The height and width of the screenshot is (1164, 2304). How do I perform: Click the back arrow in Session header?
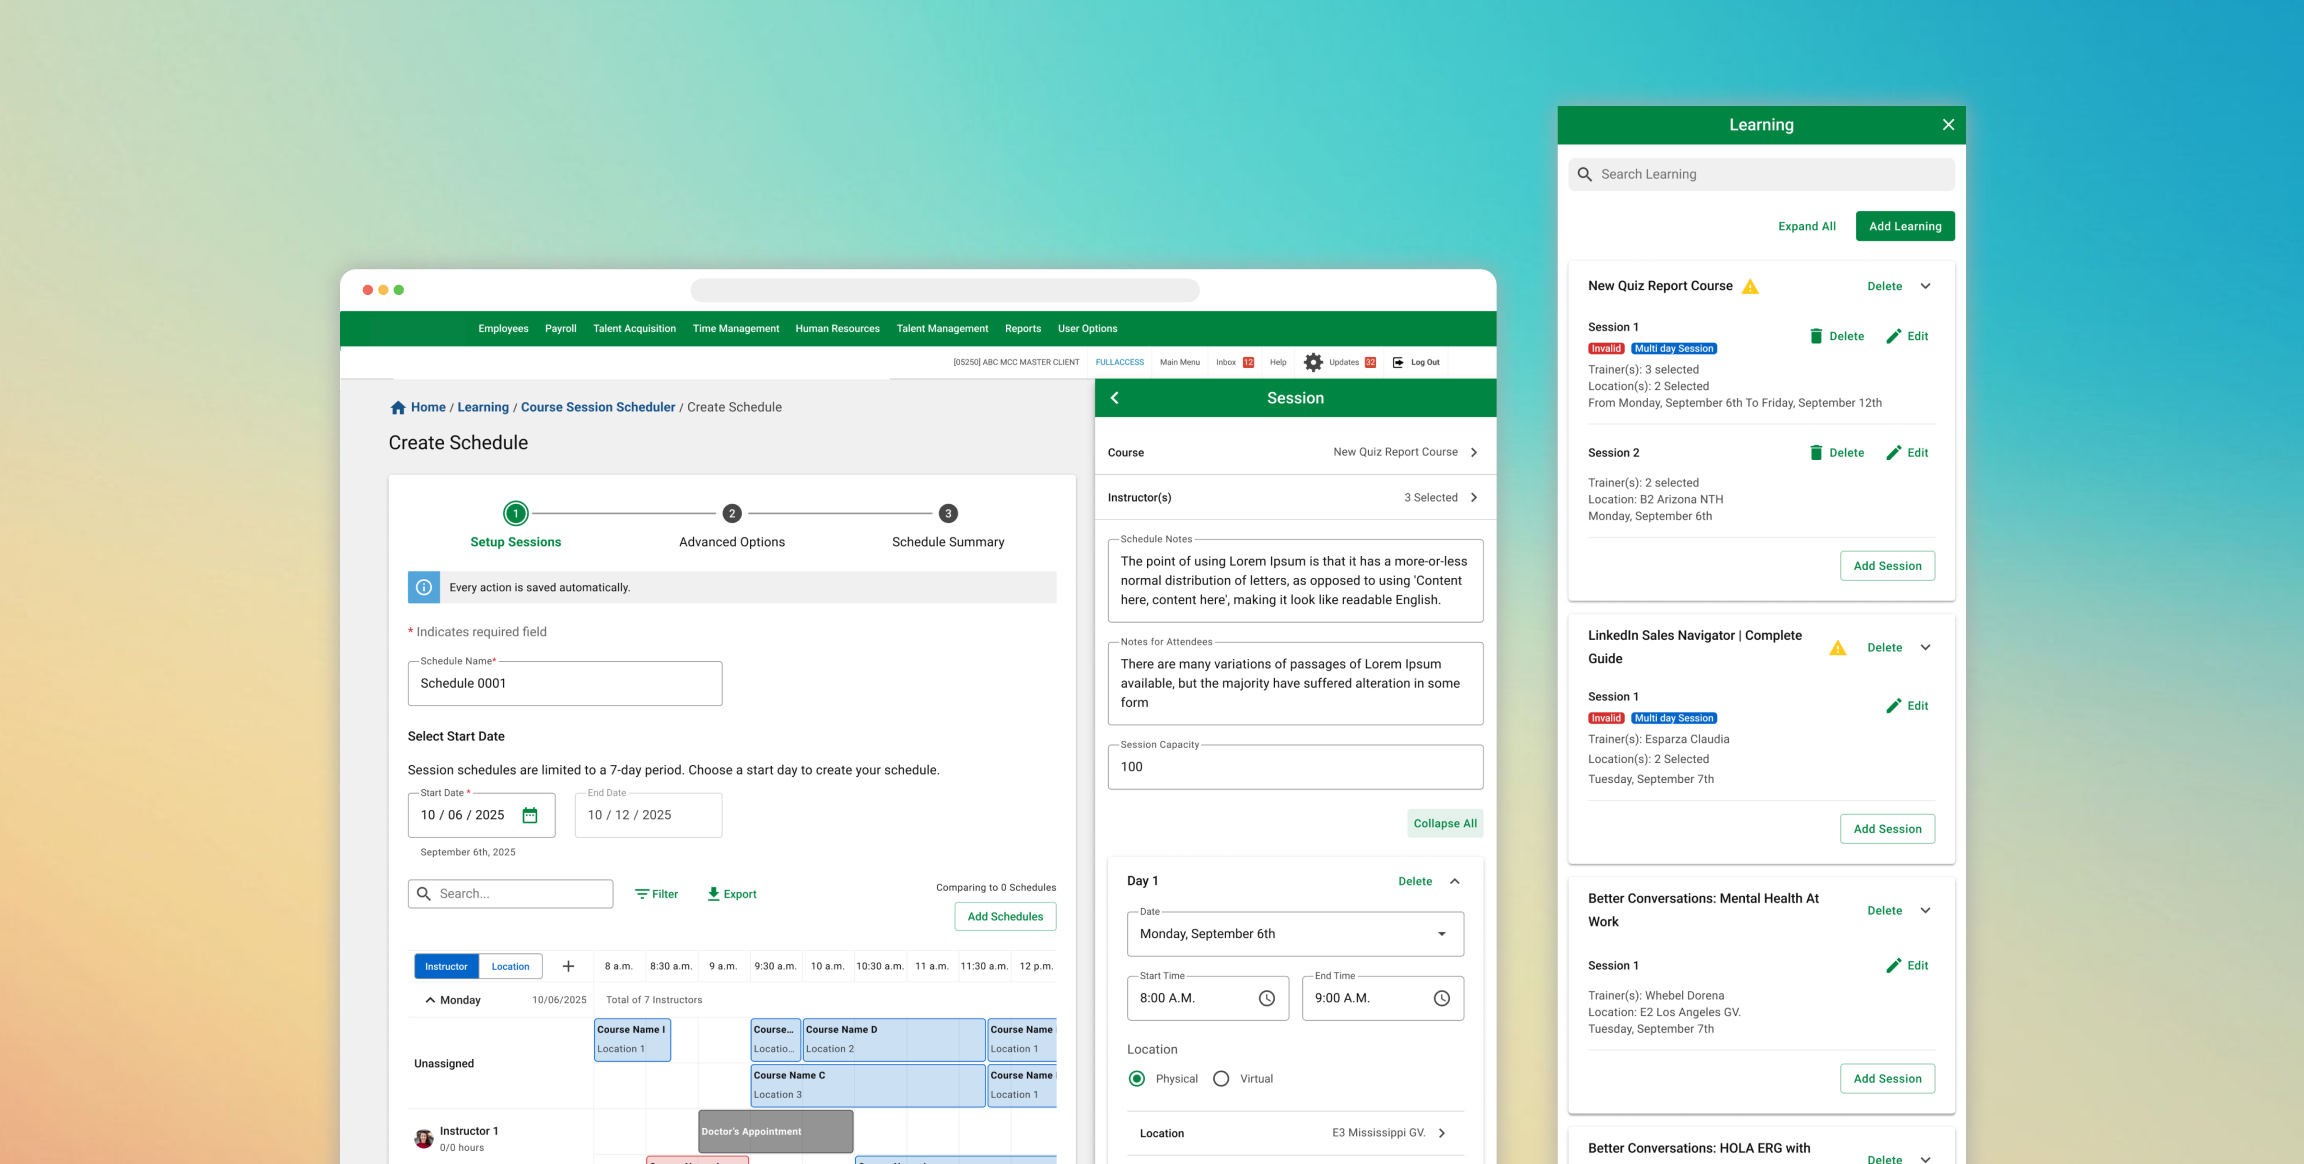1115,398
